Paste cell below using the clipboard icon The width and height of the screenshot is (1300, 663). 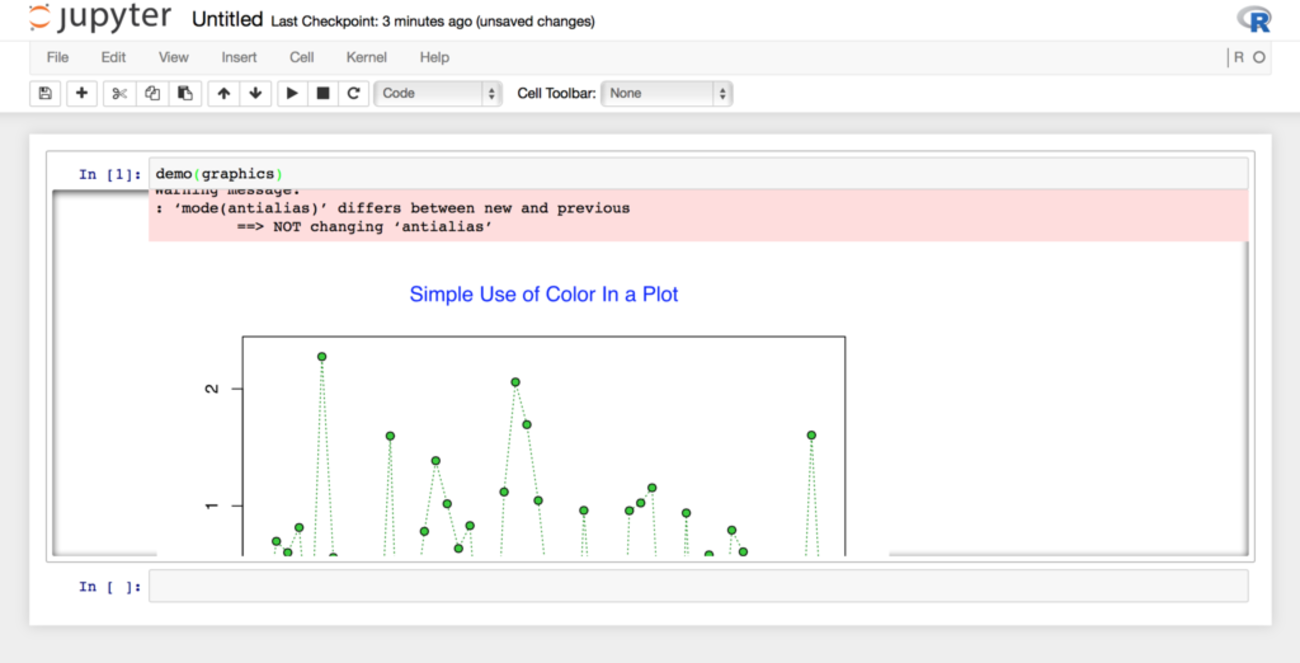coord(185,93)
